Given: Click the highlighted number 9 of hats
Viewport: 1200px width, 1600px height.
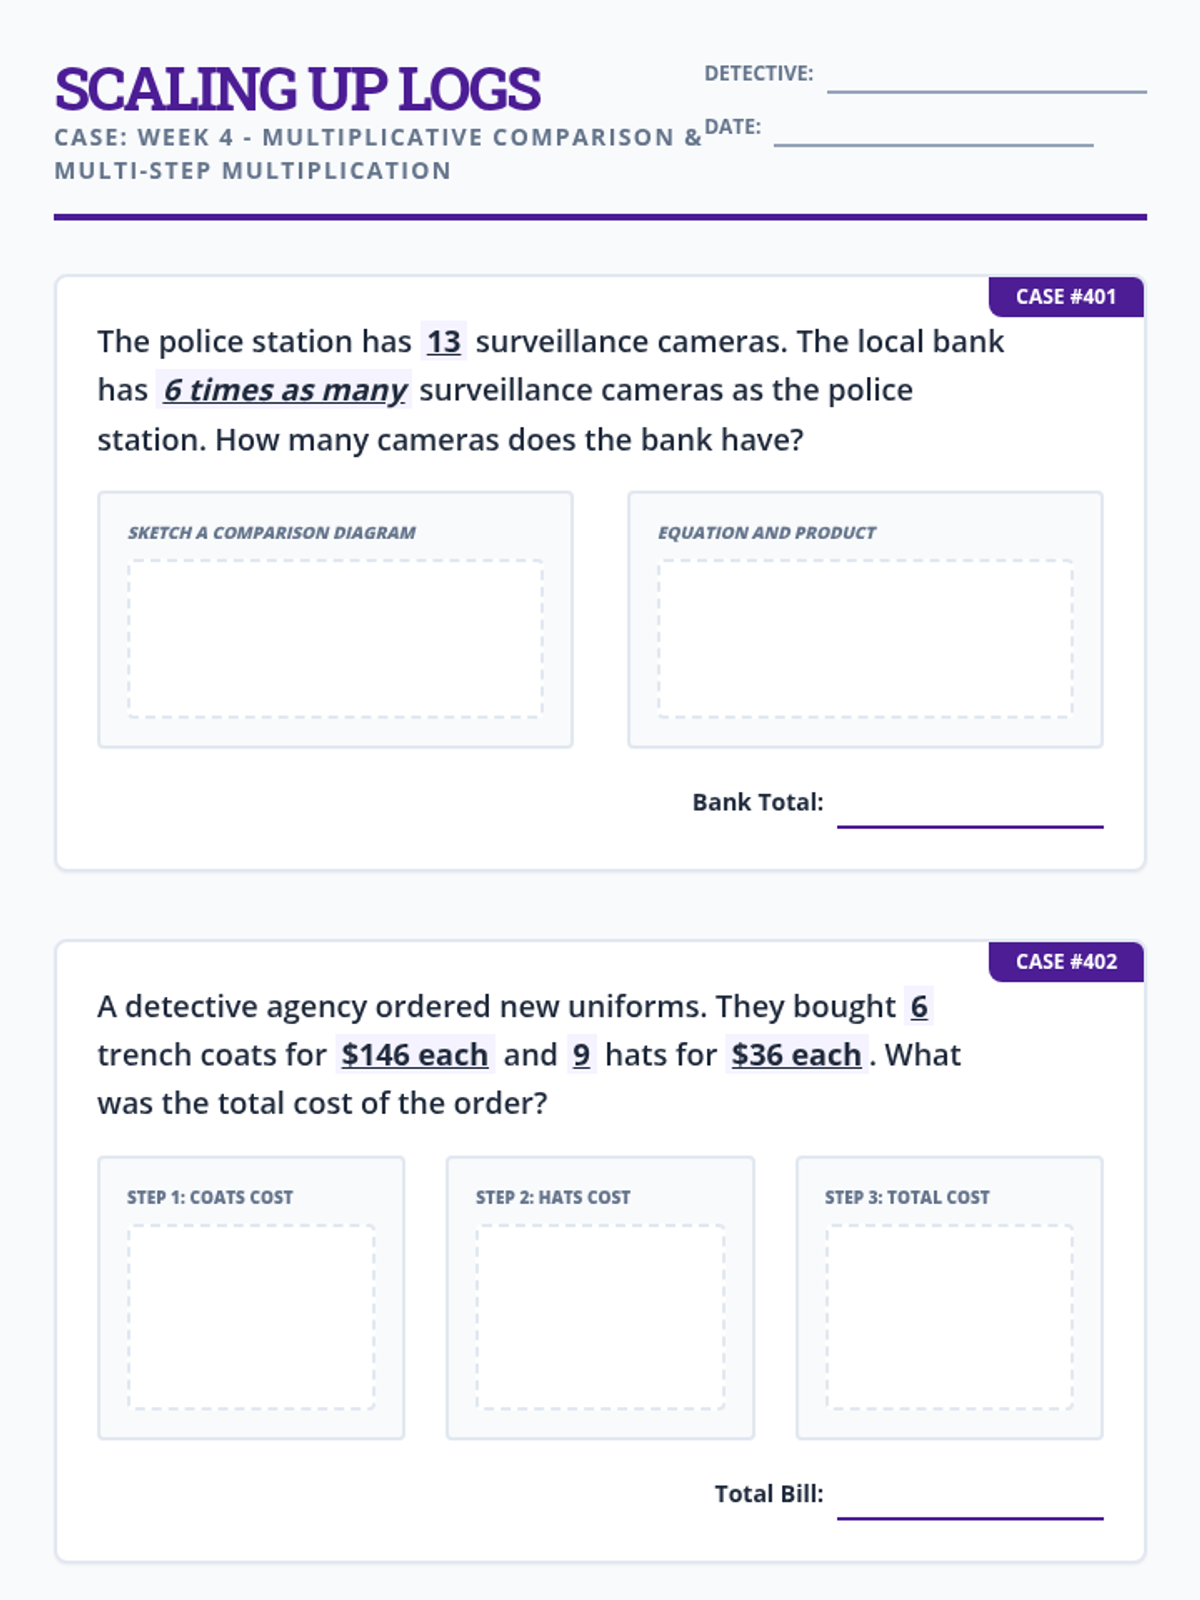Looking at the screenshot, I should point(581,1055).
